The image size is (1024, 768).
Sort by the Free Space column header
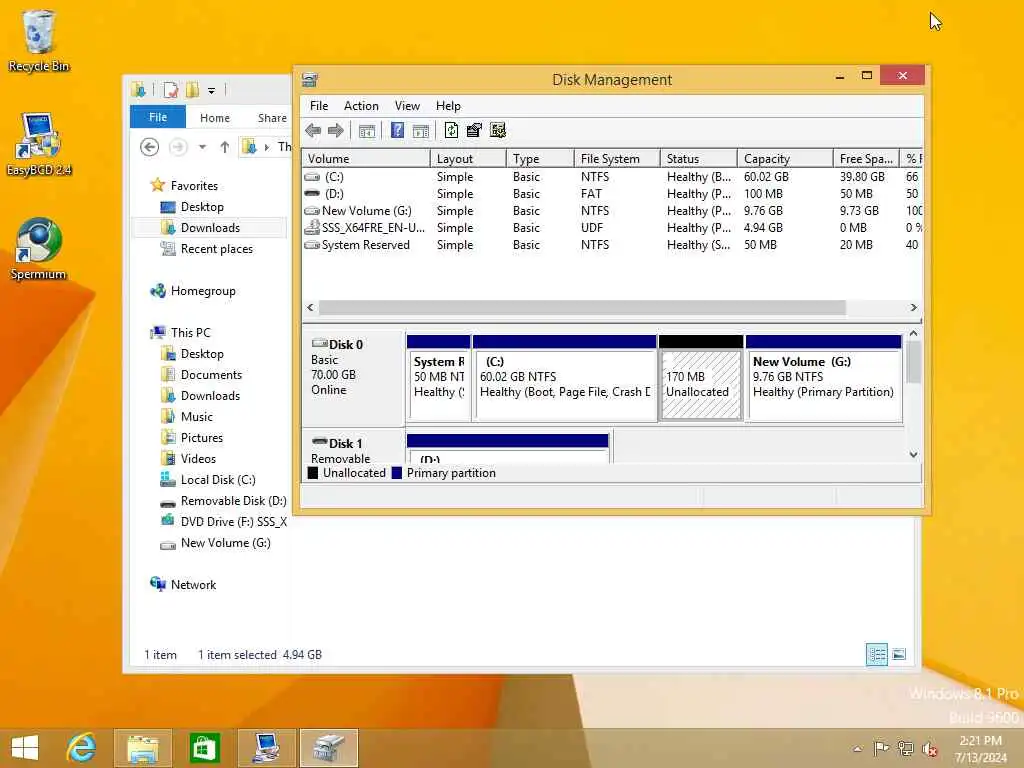(x=867, y=159)
